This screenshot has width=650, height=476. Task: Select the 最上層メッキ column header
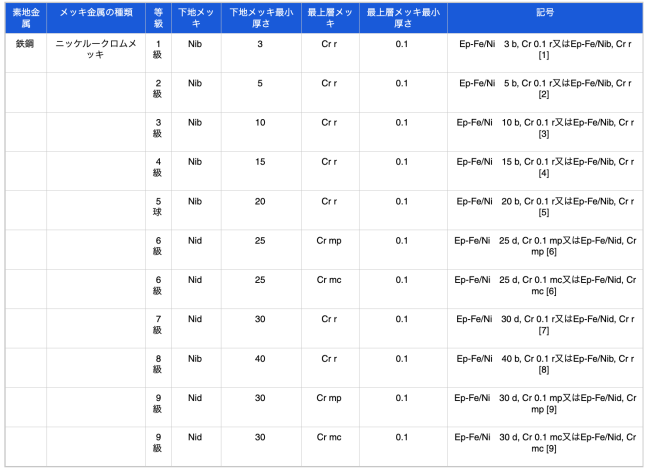click(x=330, y=17)
